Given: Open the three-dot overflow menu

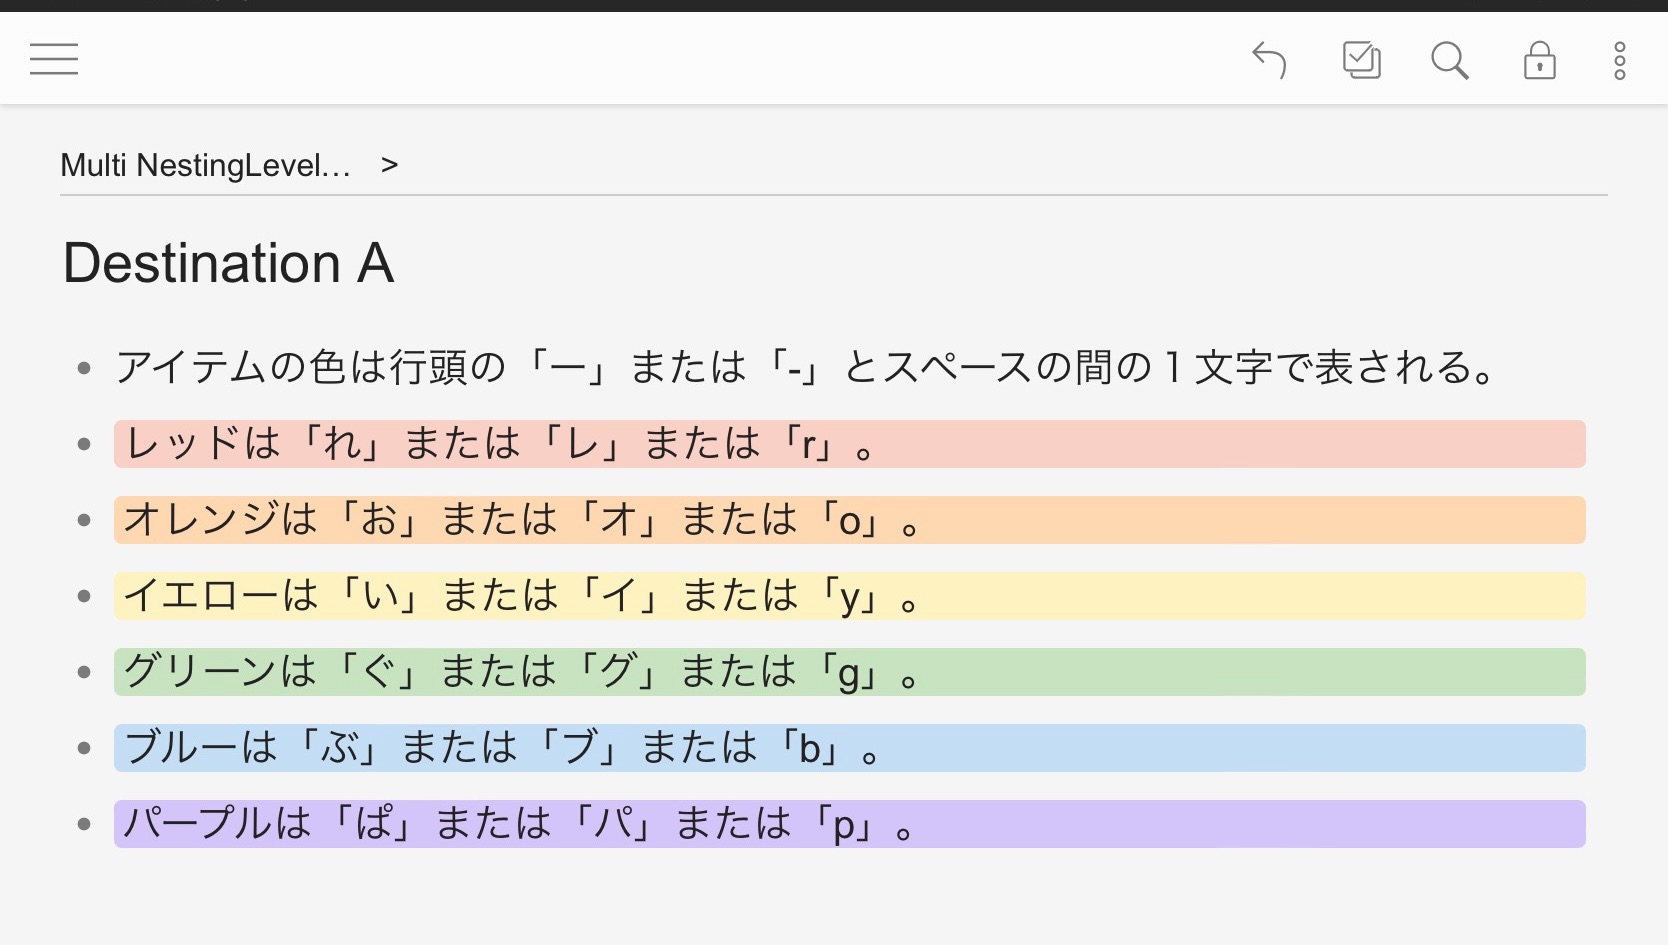Looking at the screenshot, I should (1620, 60).
